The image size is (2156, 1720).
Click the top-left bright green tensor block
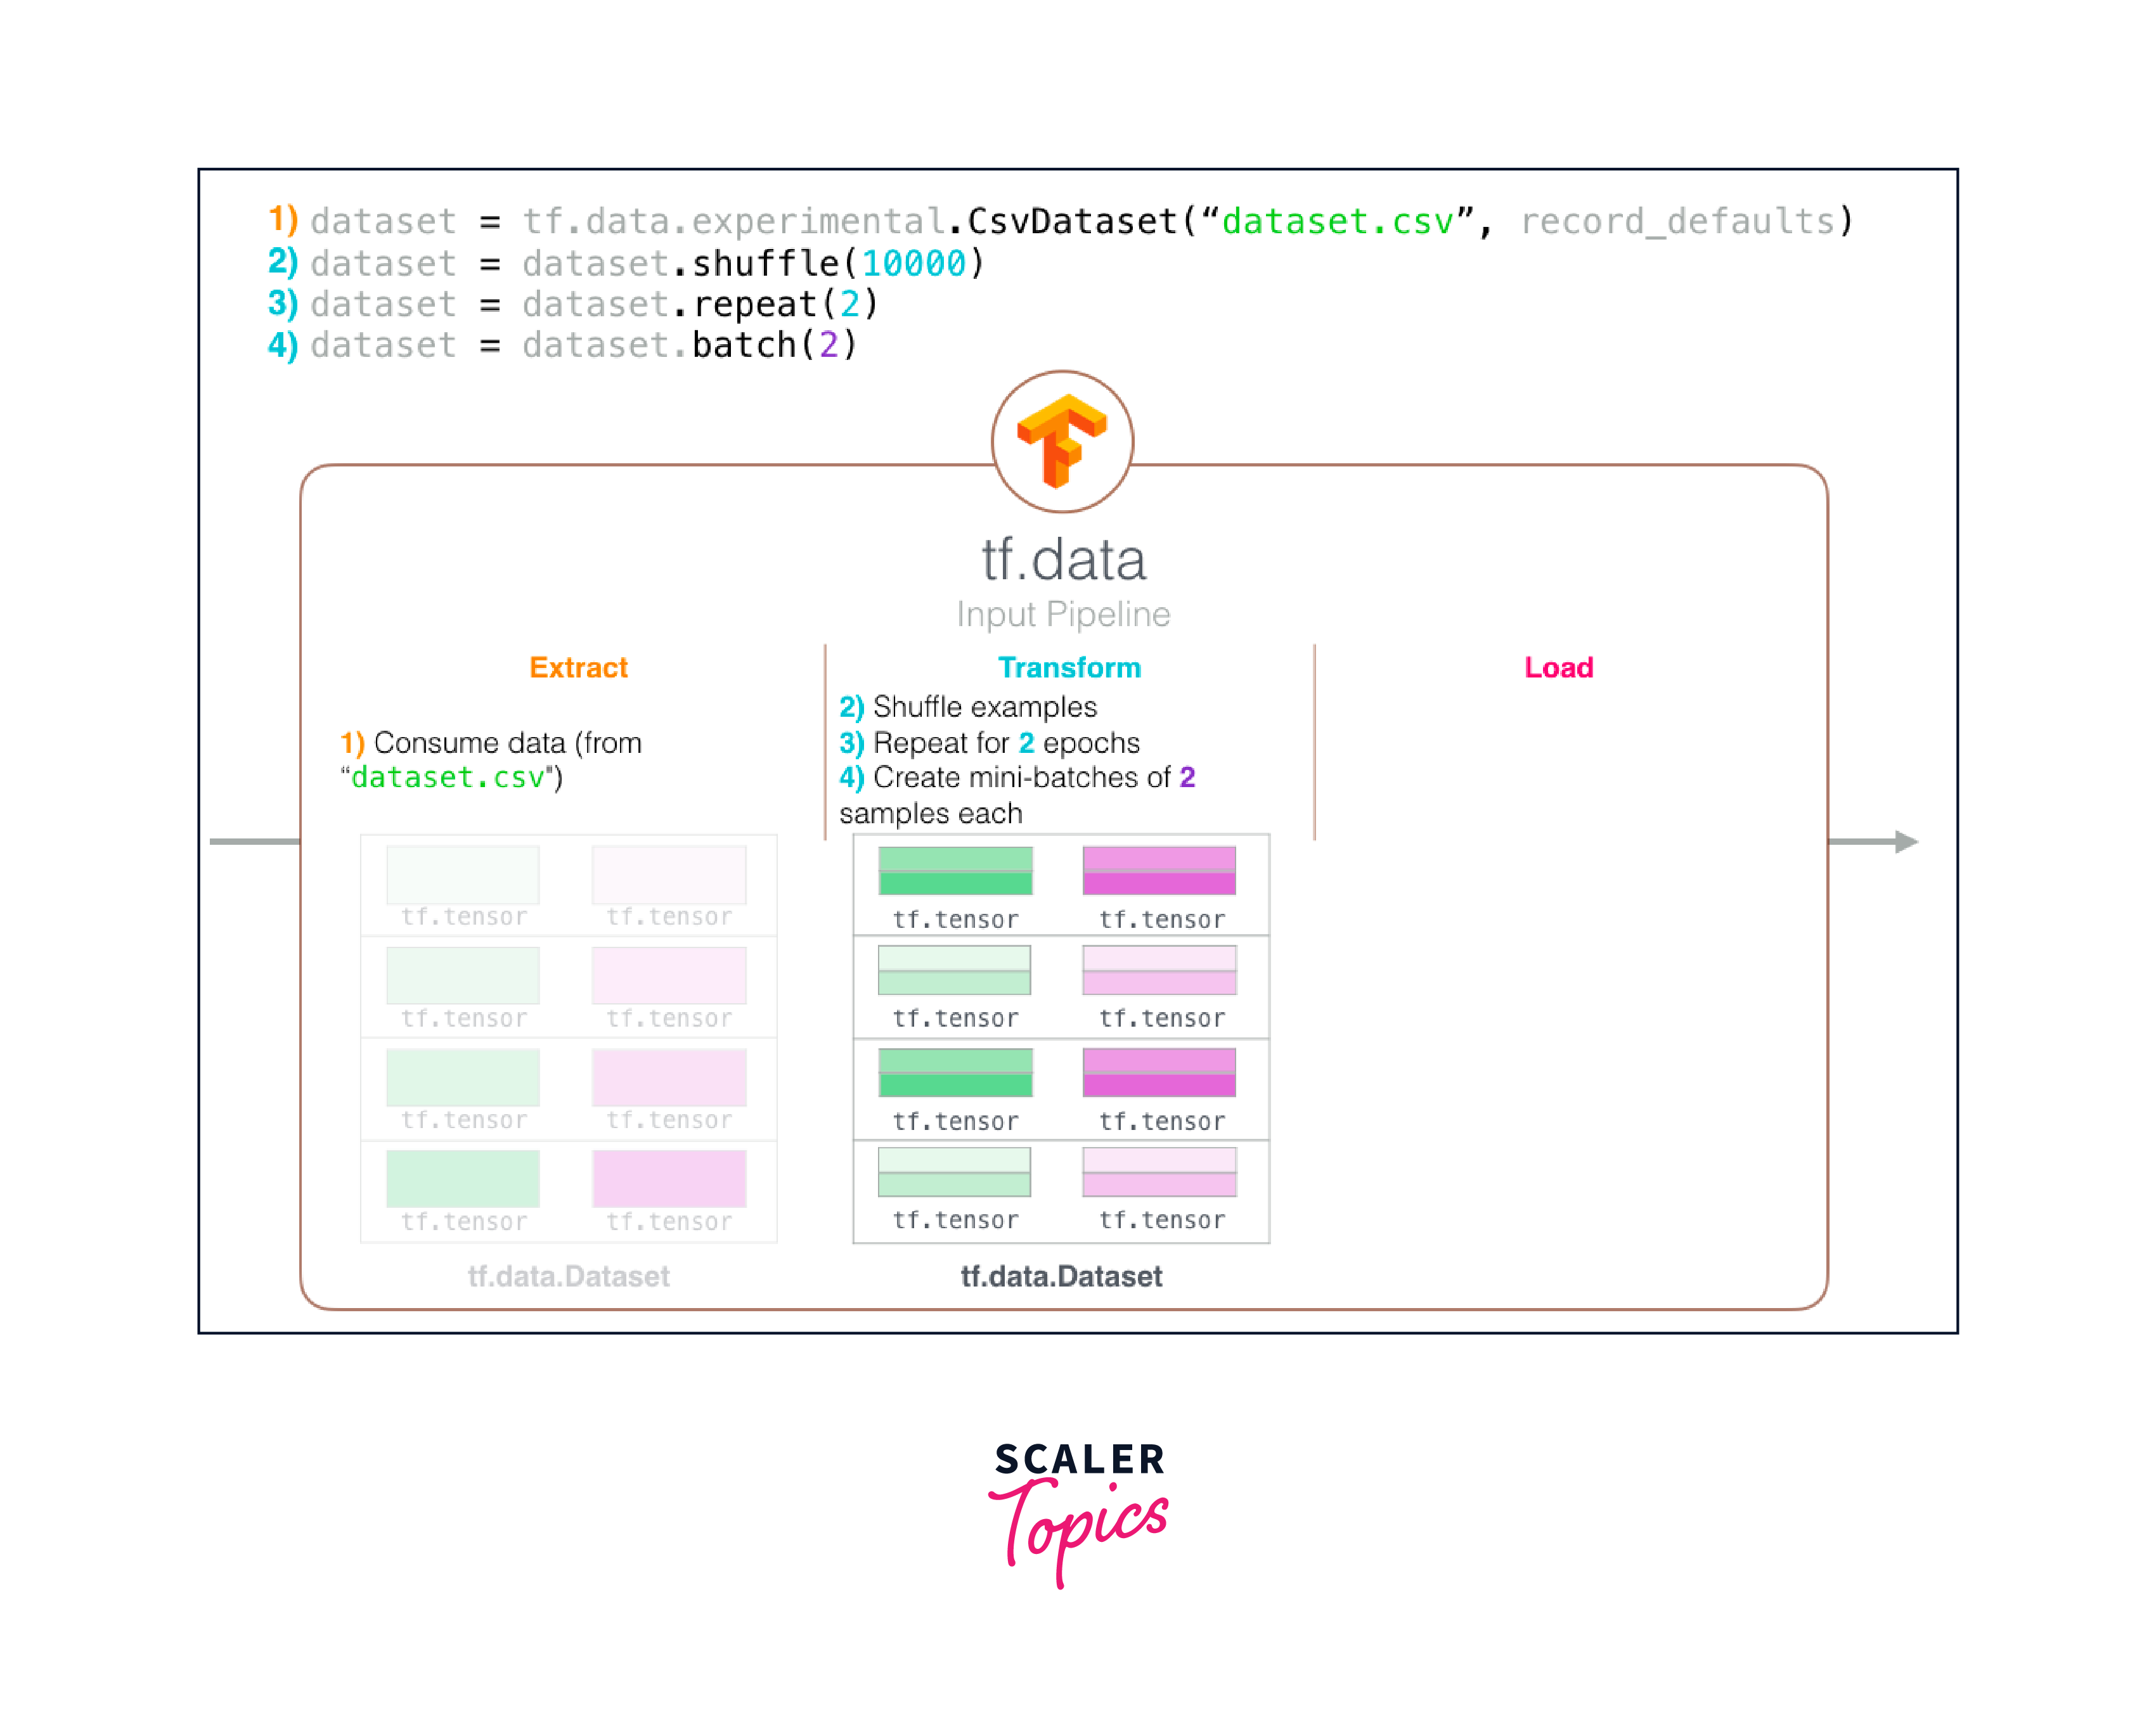(955, 870)
